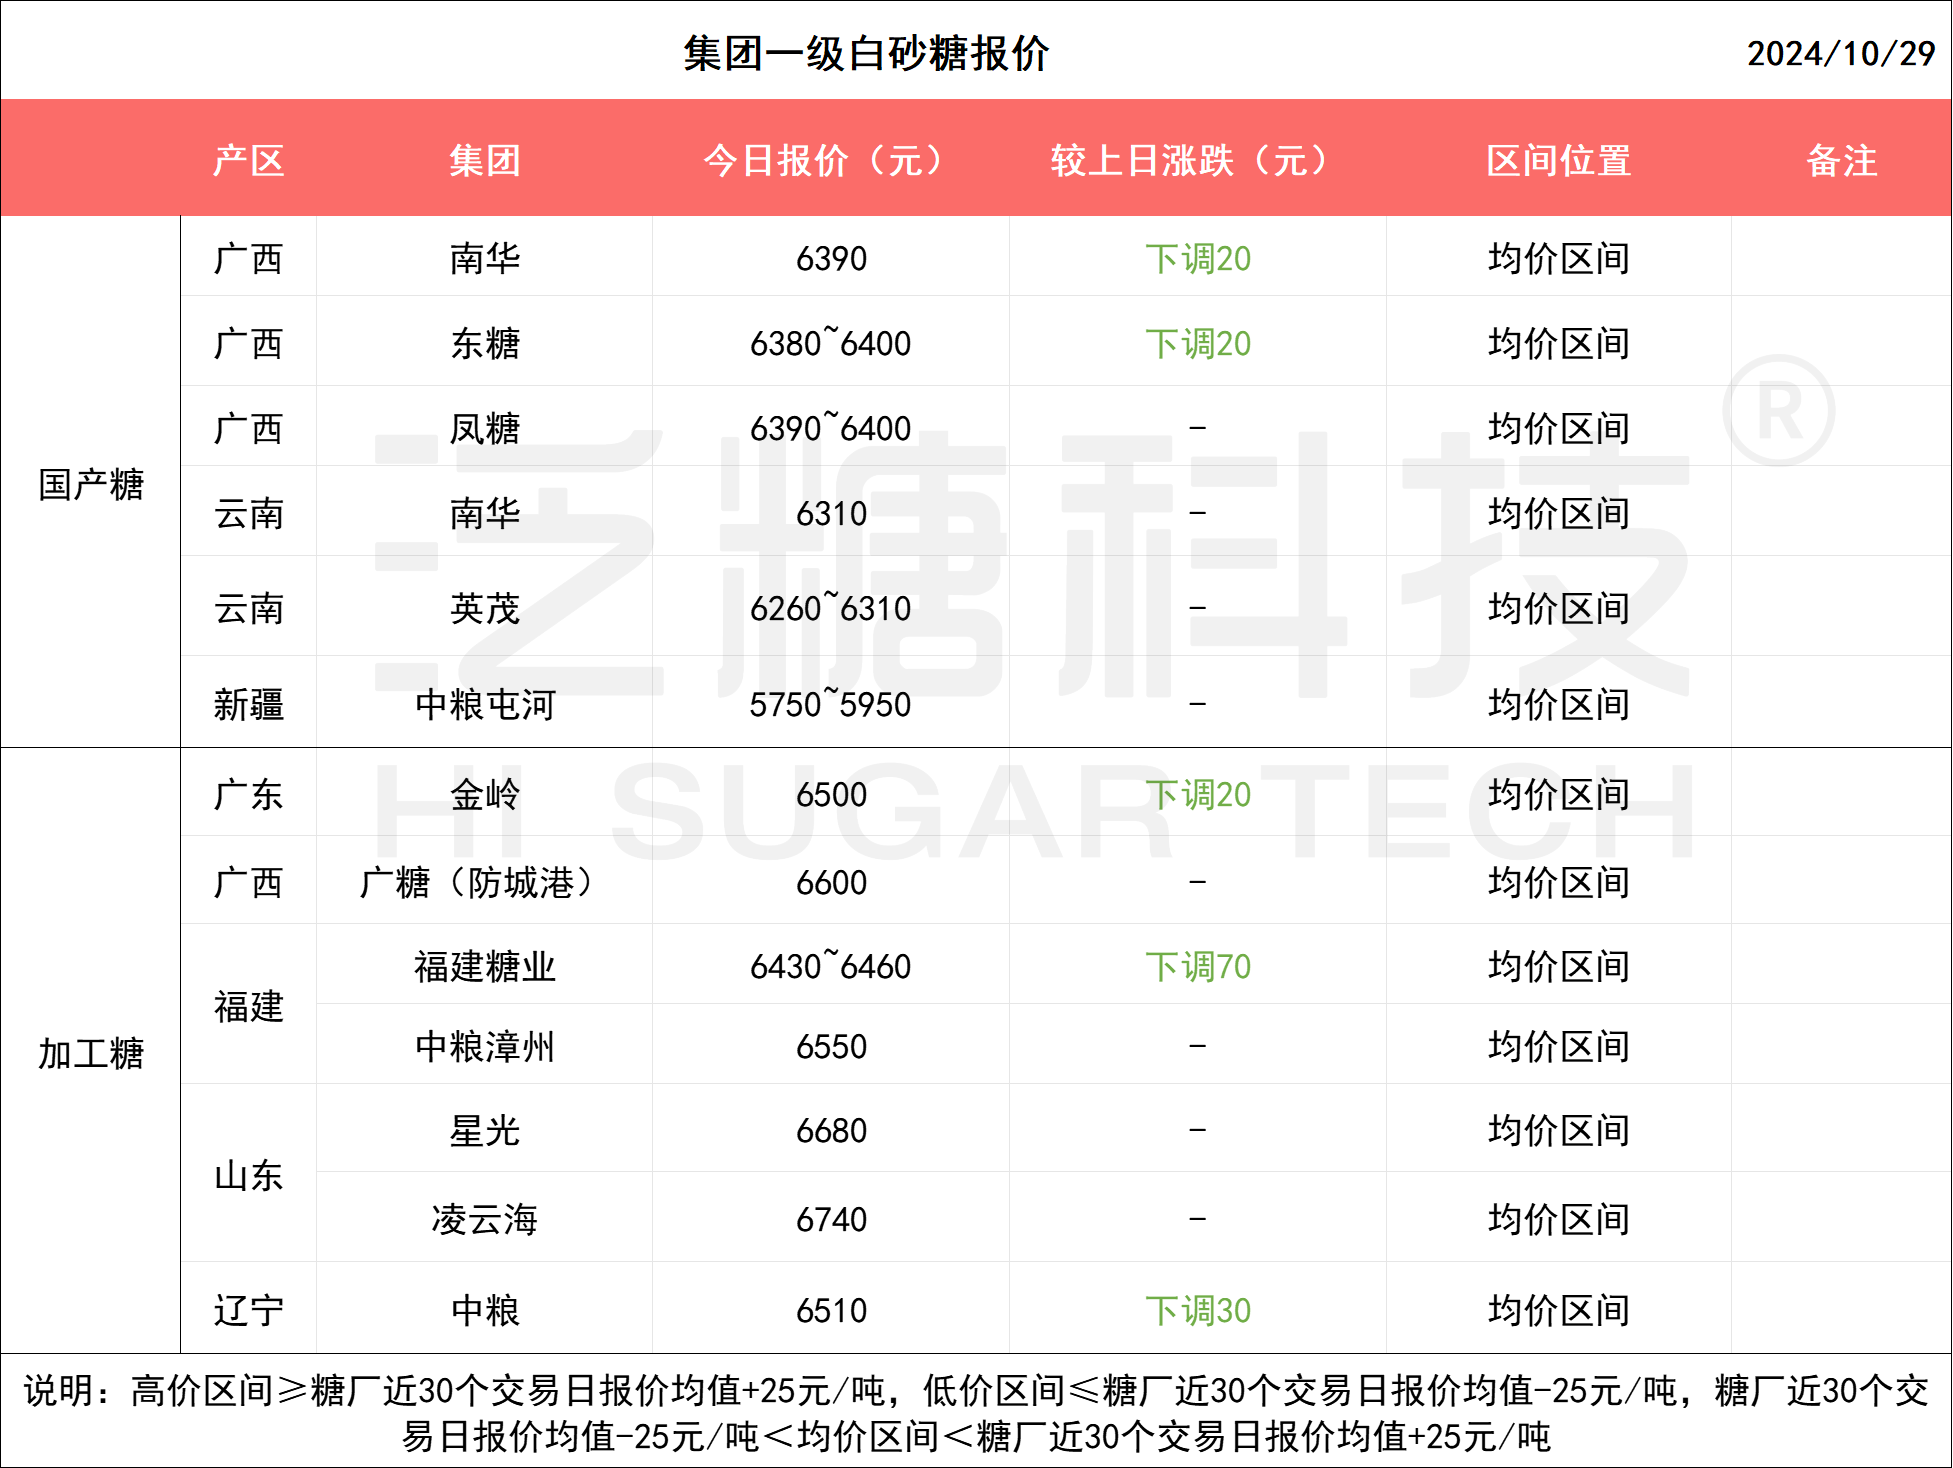The height and width of the screenshot is (1468, 1953).
Task: Click the 集团 column header
Action: pos(485,160)
